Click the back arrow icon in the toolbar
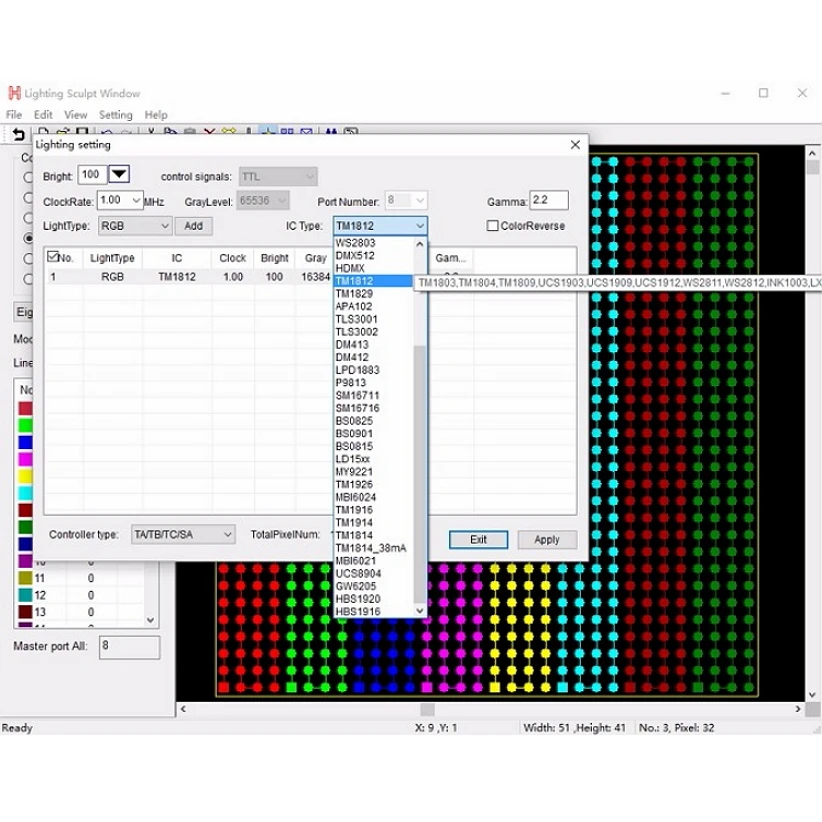The width and height of the screenshot is (822, 822). point(18,135)
